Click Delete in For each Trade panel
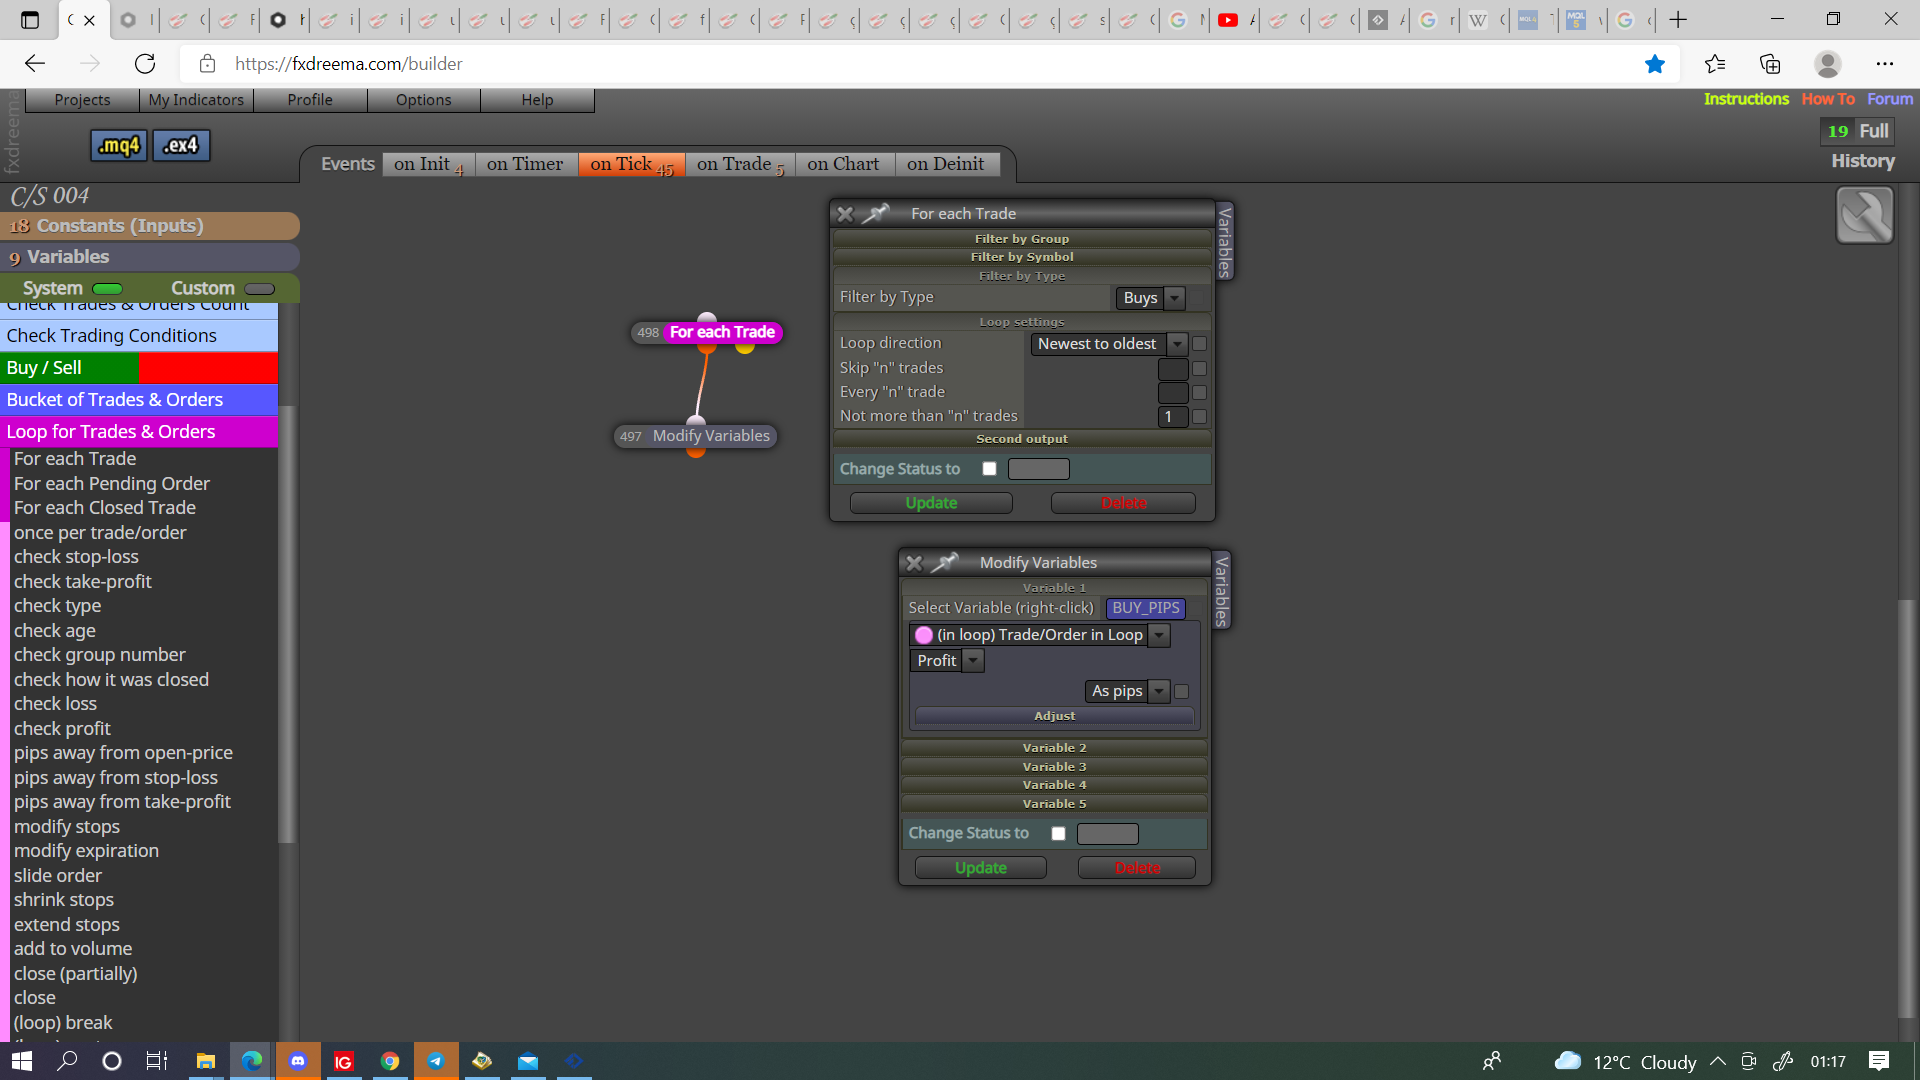 [x=1123, y=503]
